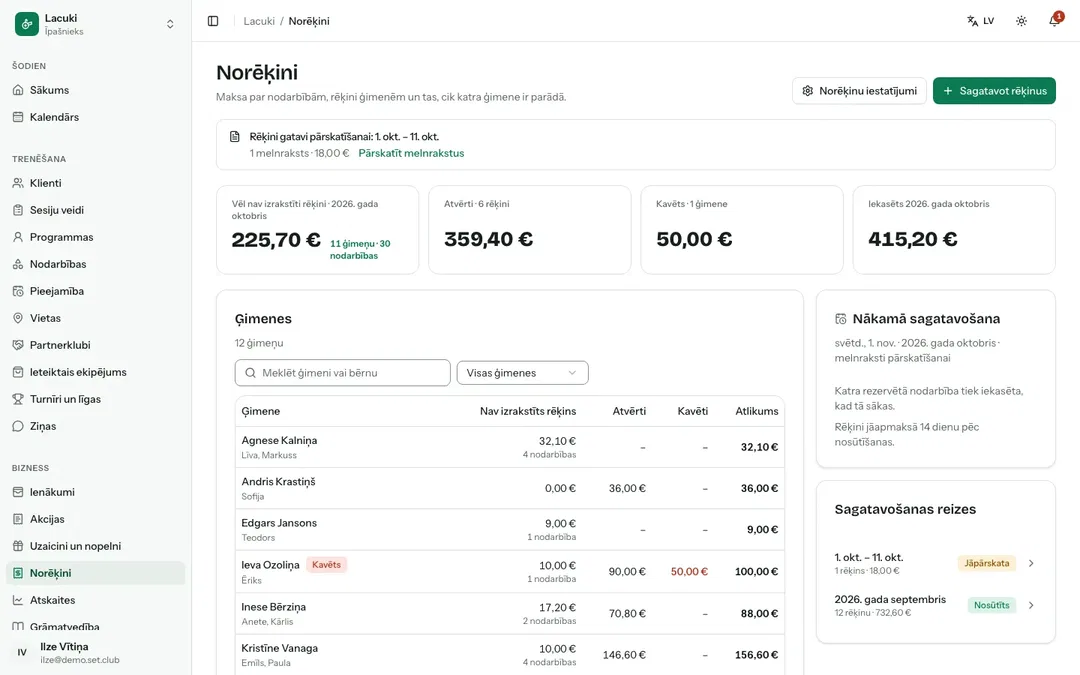This screenshot has width=1080, height=675.
Task: Follow the Pārskatīt melnrakstus link
Action: (x=411, y=154)
